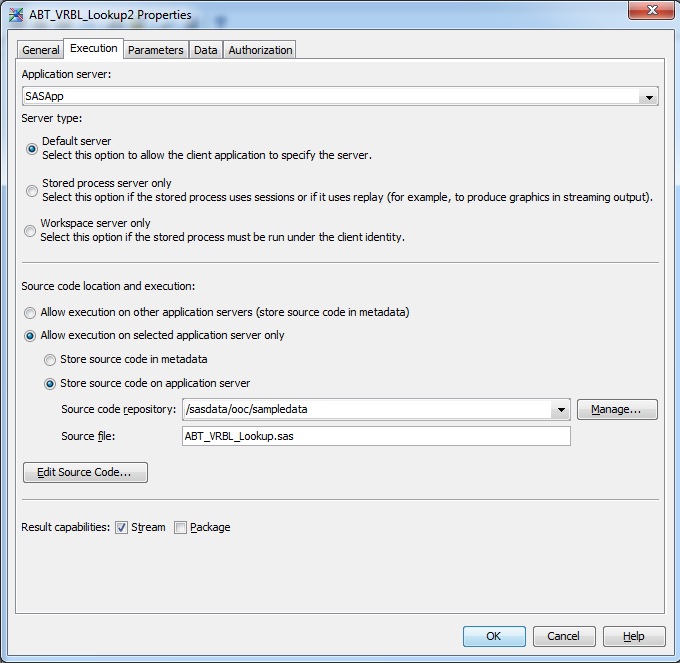Open the Parameters tab
This screenshot has width=680, height=664.
click(156, 50)
